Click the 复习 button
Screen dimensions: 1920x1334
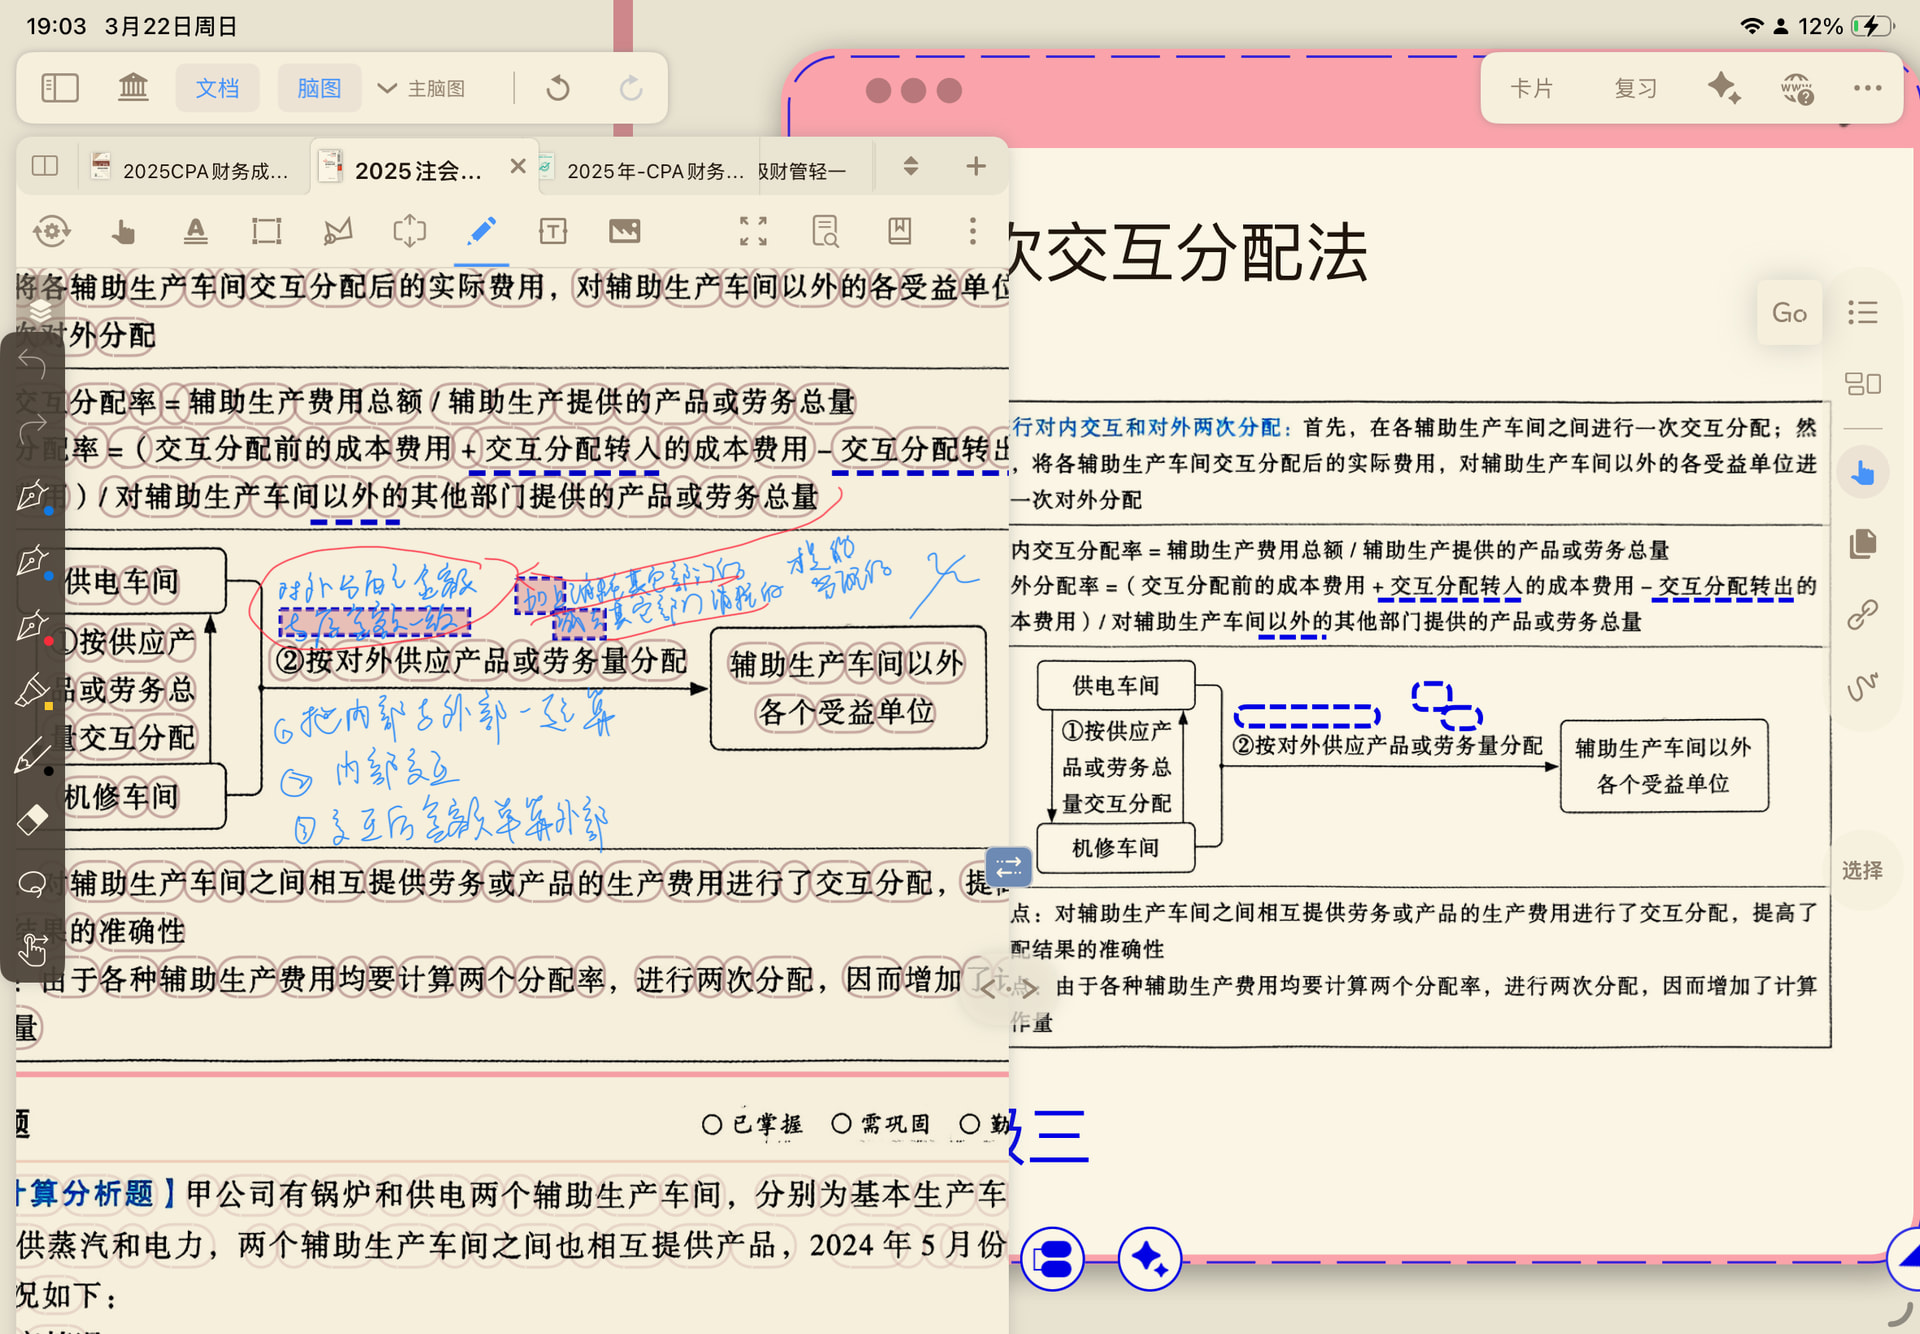[1634, 88]
